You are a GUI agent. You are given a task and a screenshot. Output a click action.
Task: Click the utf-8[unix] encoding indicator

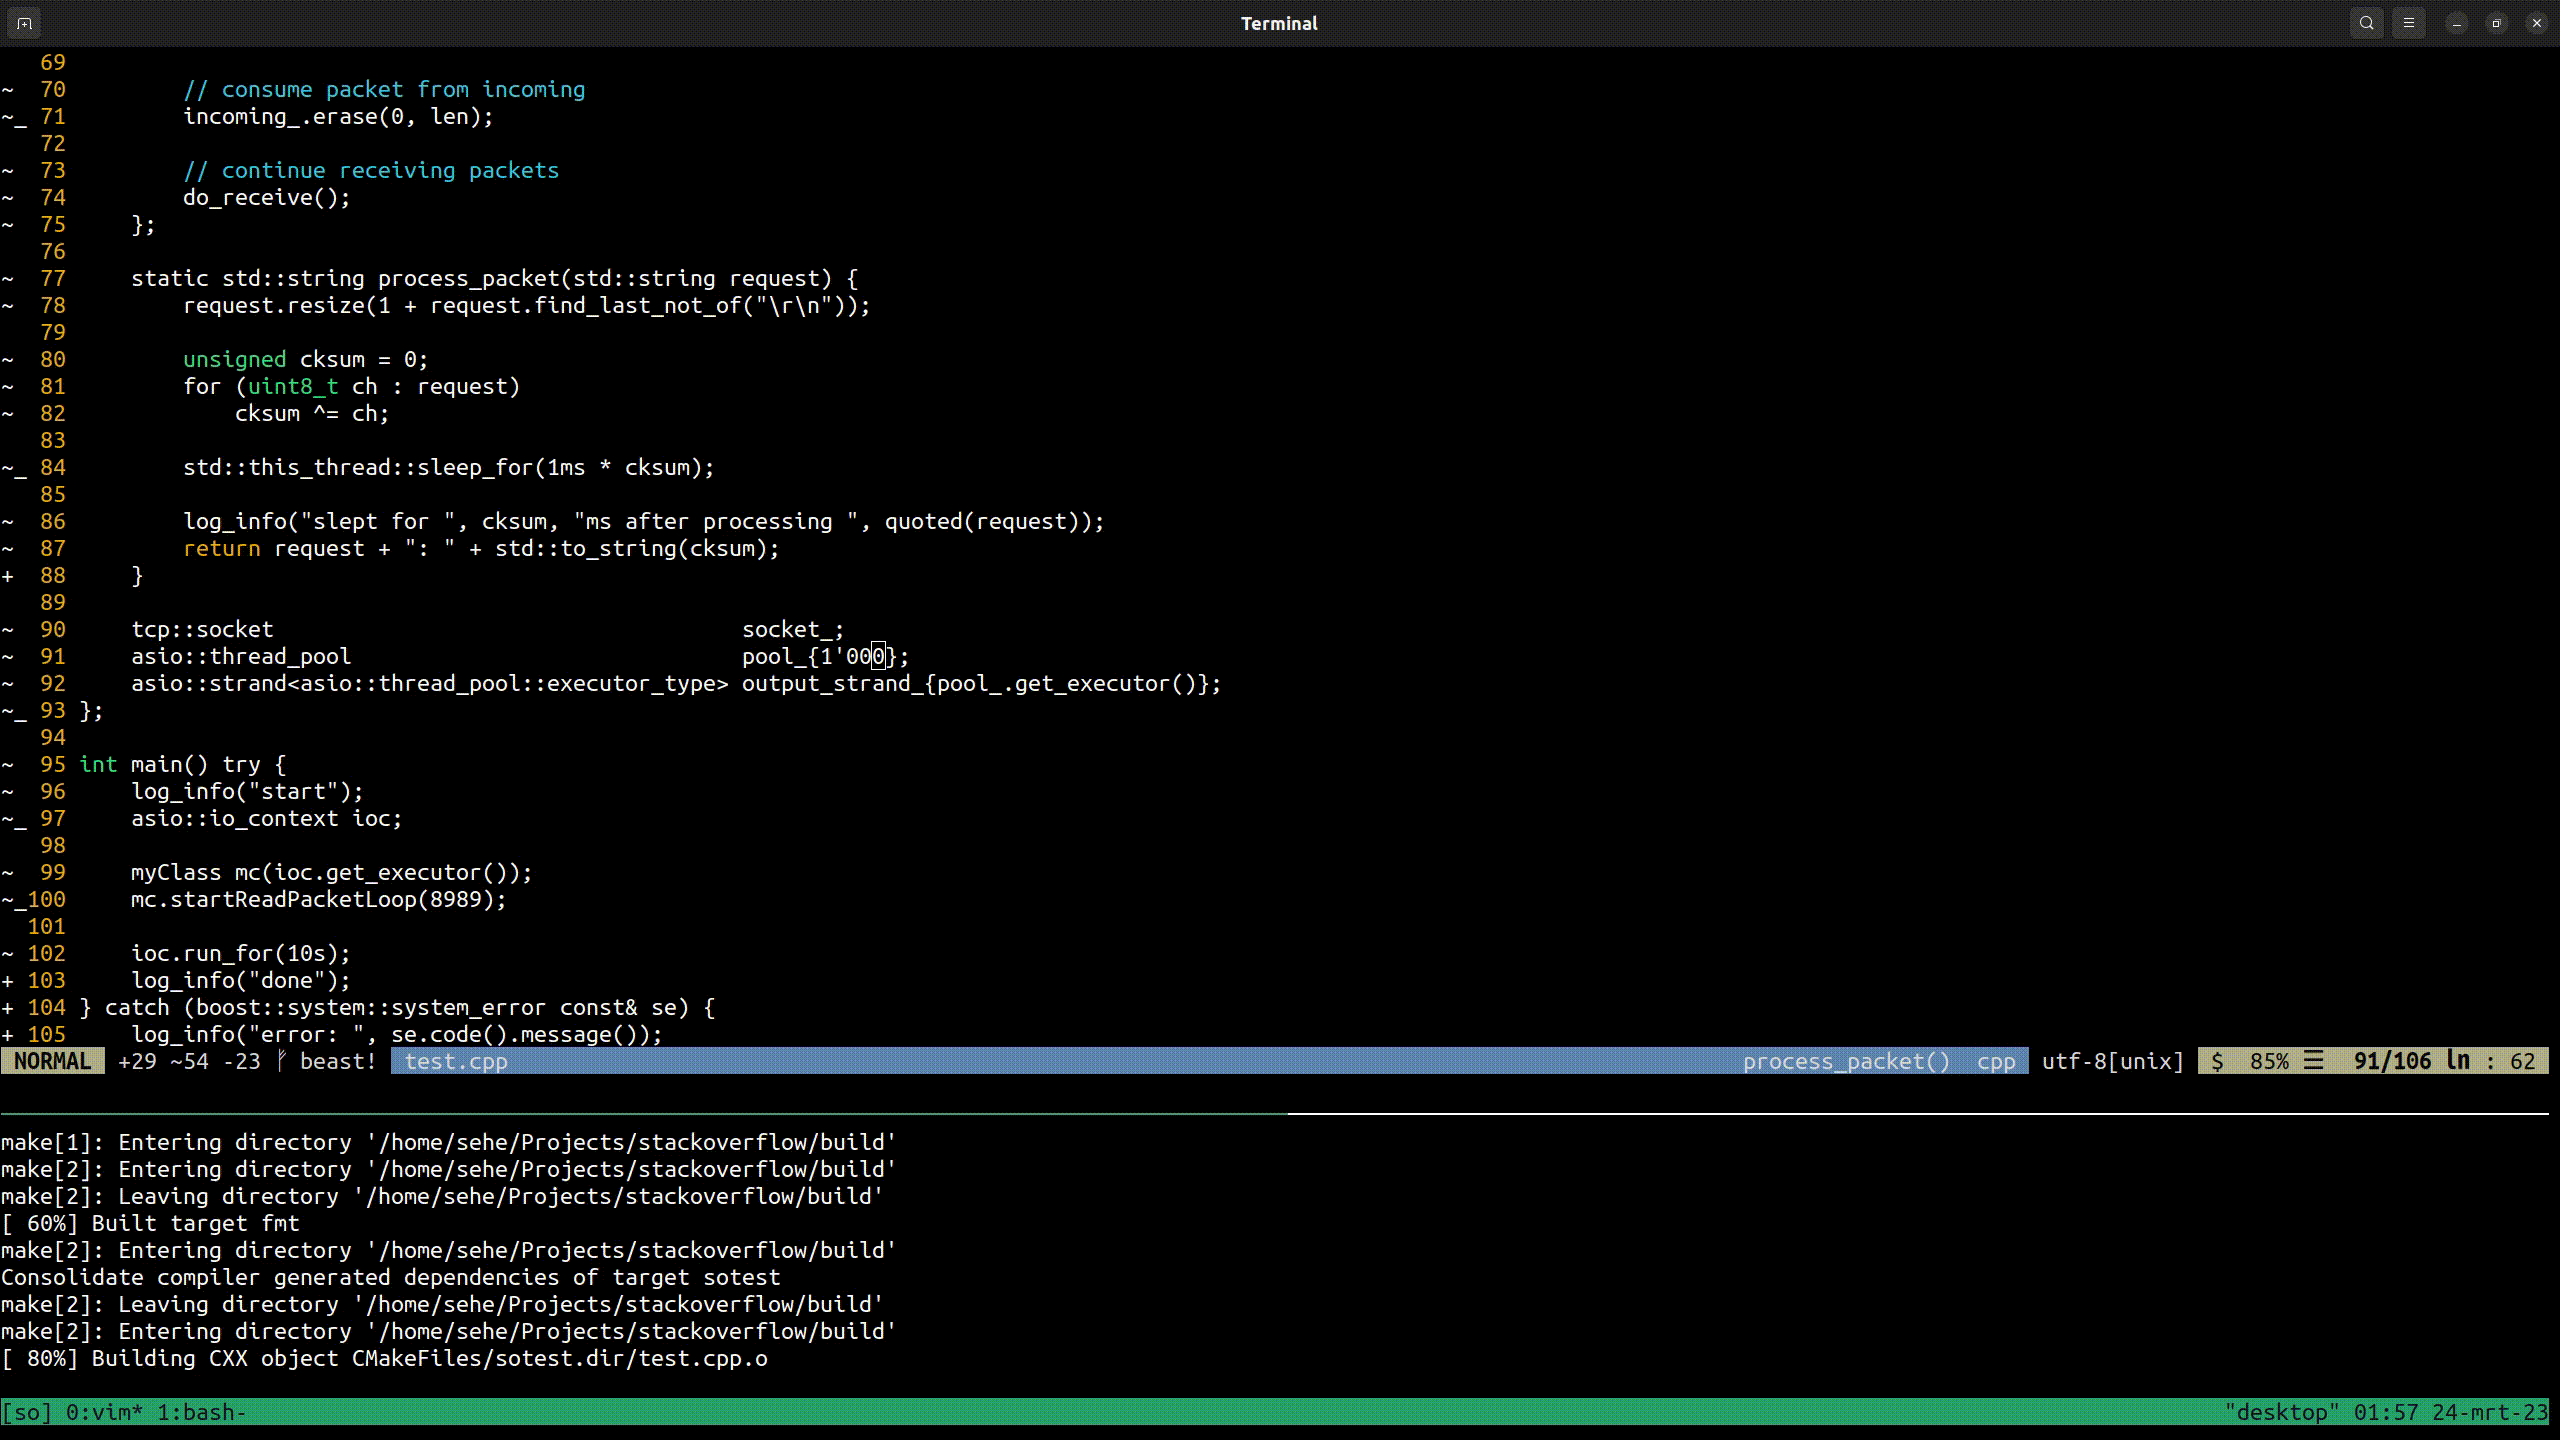[x=2112, y=1061]
